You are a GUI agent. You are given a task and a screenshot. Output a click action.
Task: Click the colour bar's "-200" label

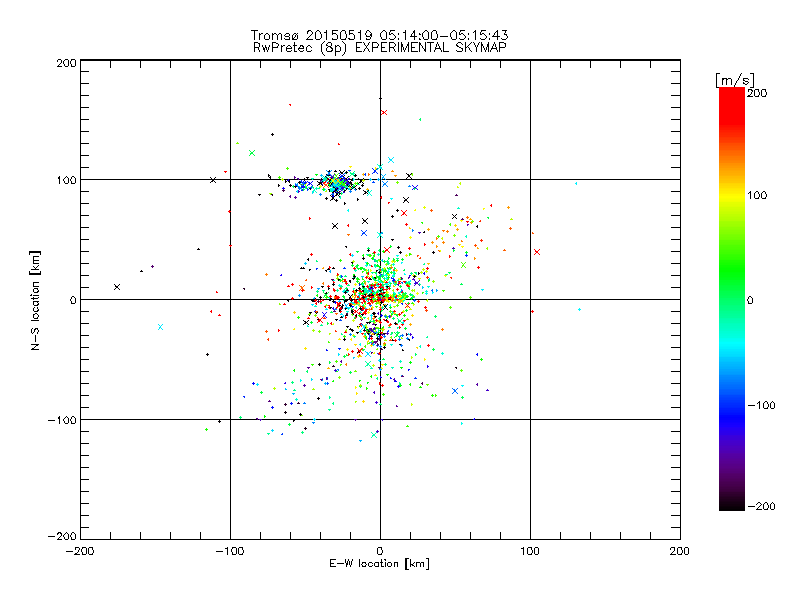(761, 506)
